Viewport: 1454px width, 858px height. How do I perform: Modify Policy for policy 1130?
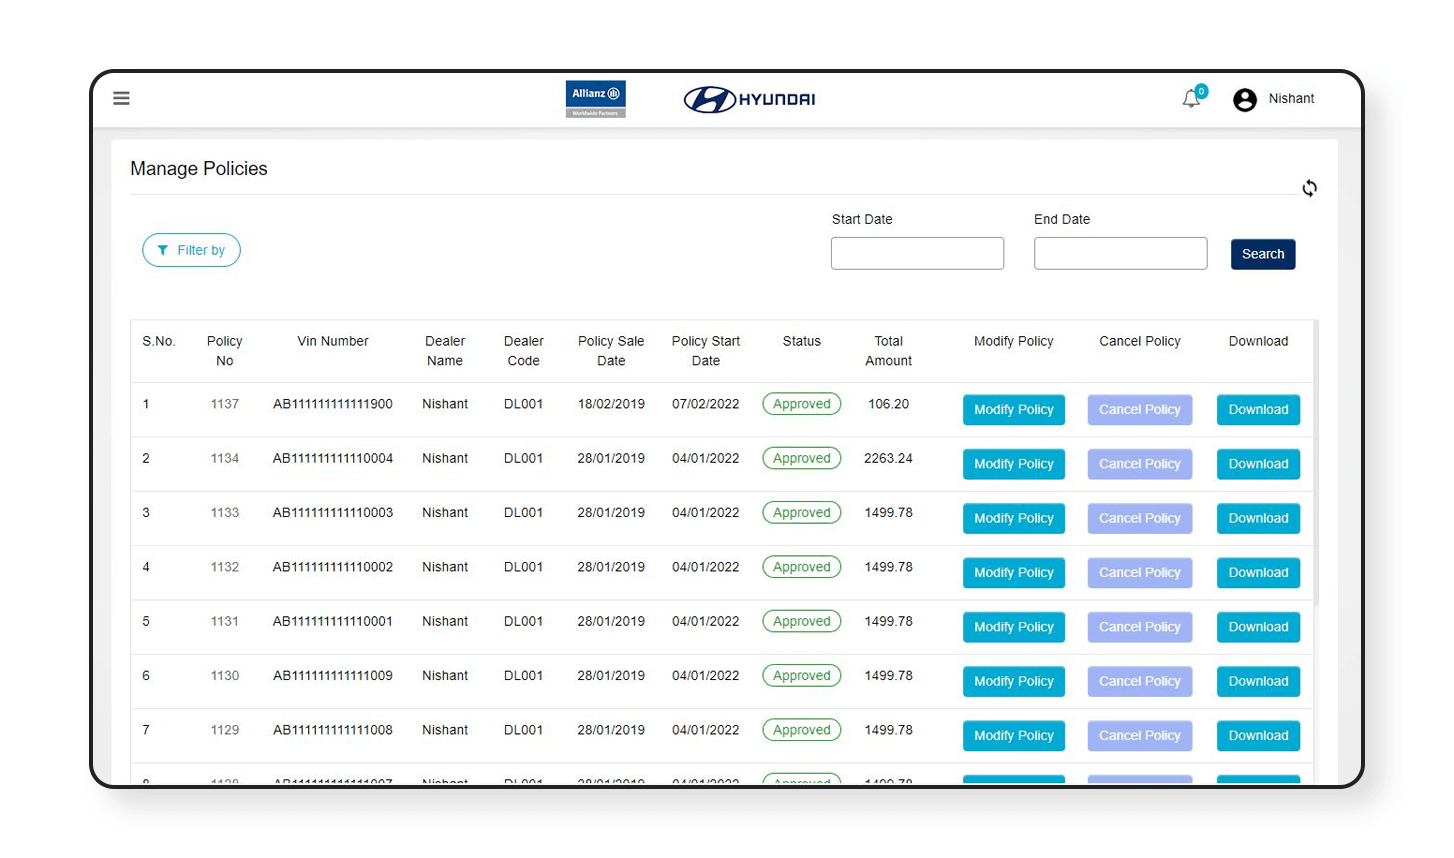pos(1014,681)
